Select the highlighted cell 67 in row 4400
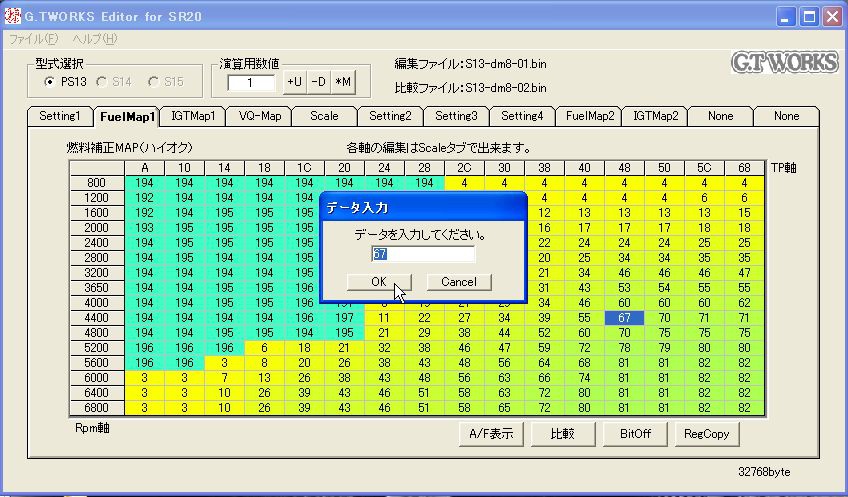The height and width of the screenshot is (497, 848). (x=624, y=318)
